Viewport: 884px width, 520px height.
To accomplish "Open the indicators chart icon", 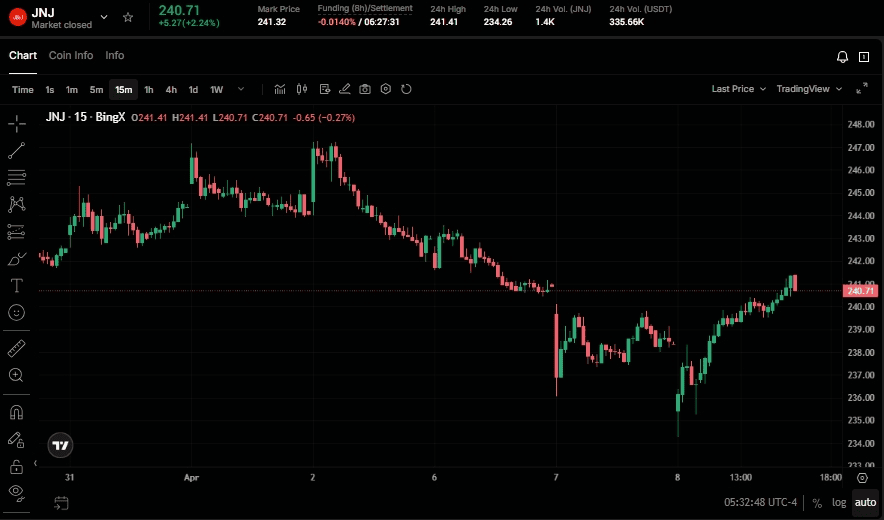I will (x=280, y=89).
